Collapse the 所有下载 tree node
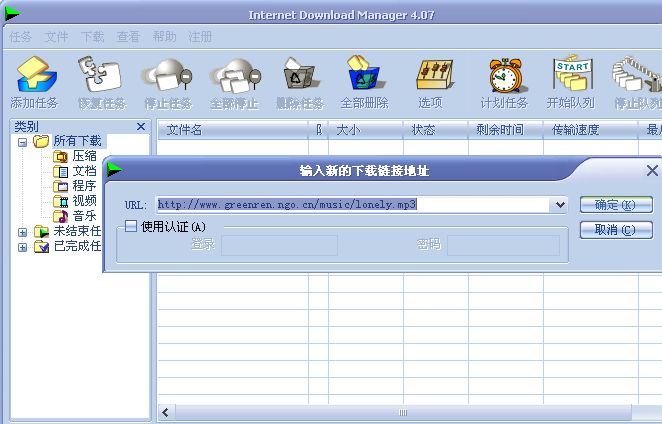The width and height of the screenshot is (662, 424). click(22, 142)
